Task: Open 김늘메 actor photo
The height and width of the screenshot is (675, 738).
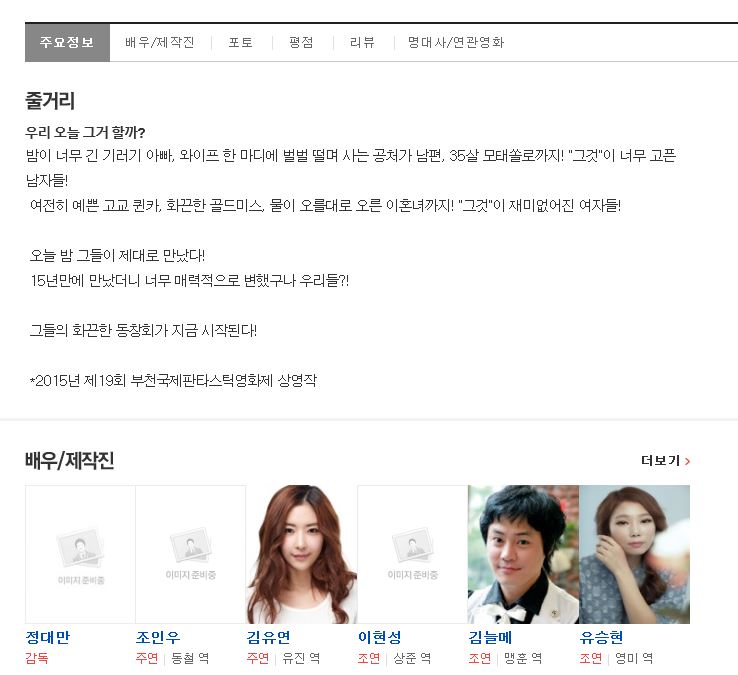Action: tap(523, 554)
